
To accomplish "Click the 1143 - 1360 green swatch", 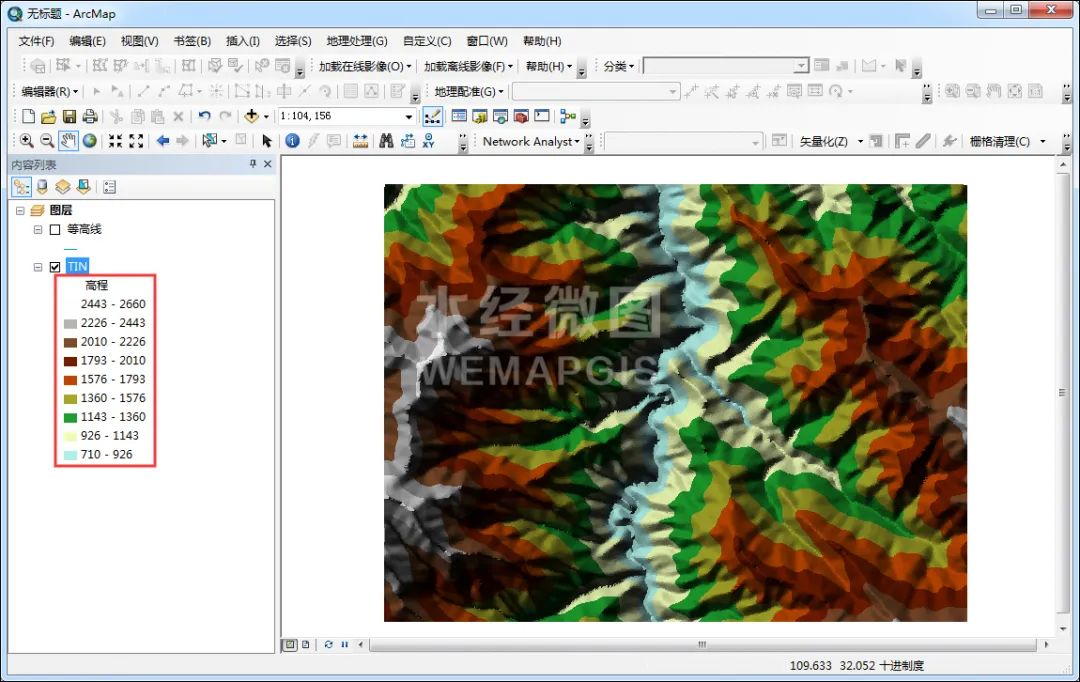I will [x=70, y=417].
